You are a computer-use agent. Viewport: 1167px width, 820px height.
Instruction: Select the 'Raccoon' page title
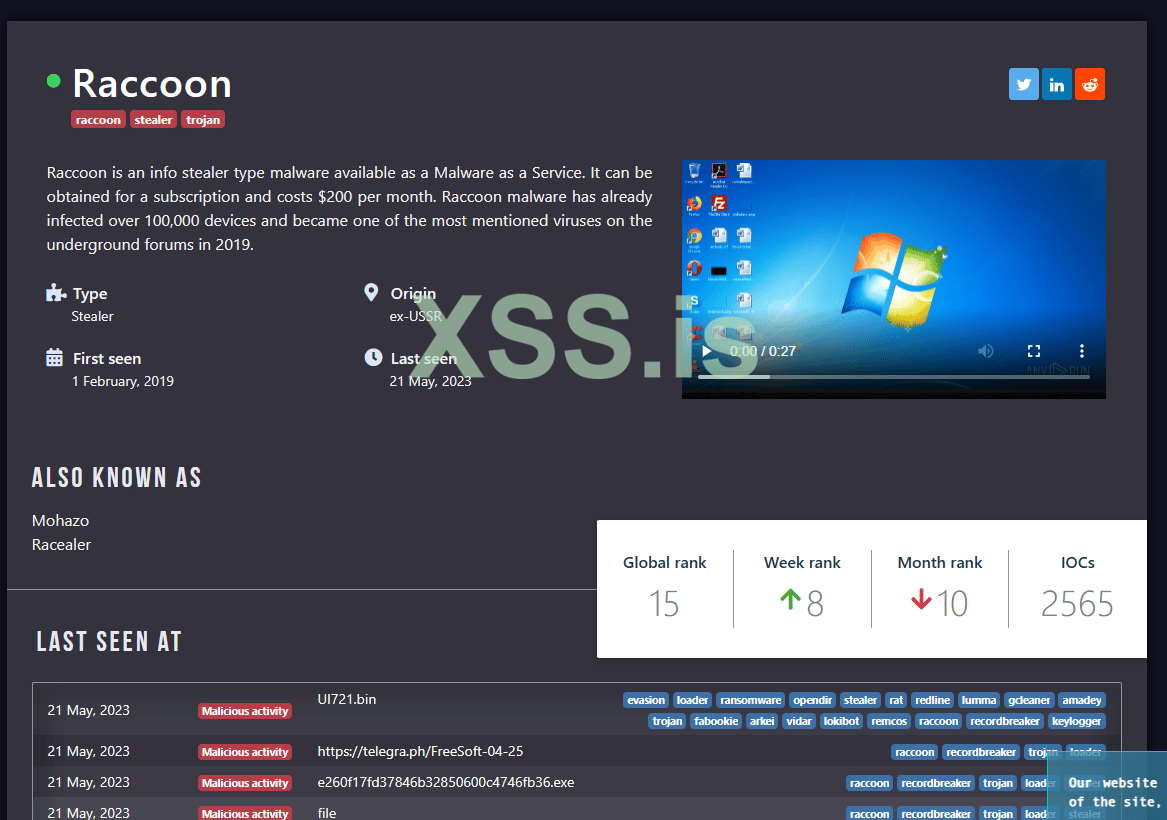tap(152, 83)
